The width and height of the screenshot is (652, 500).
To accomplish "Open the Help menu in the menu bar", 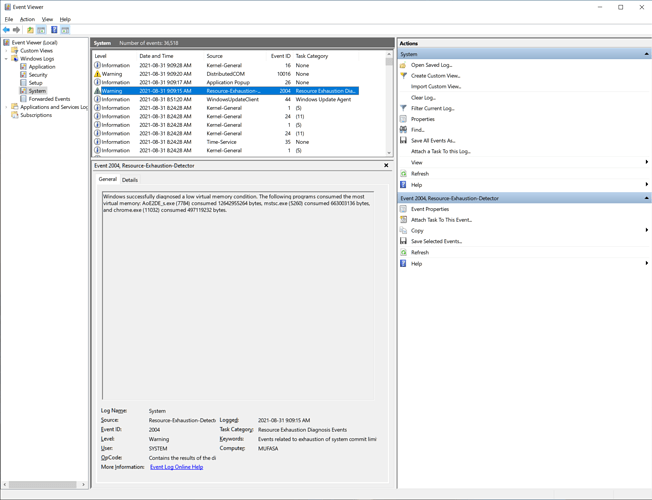I will pyautogui.click(x=65, y=19).
